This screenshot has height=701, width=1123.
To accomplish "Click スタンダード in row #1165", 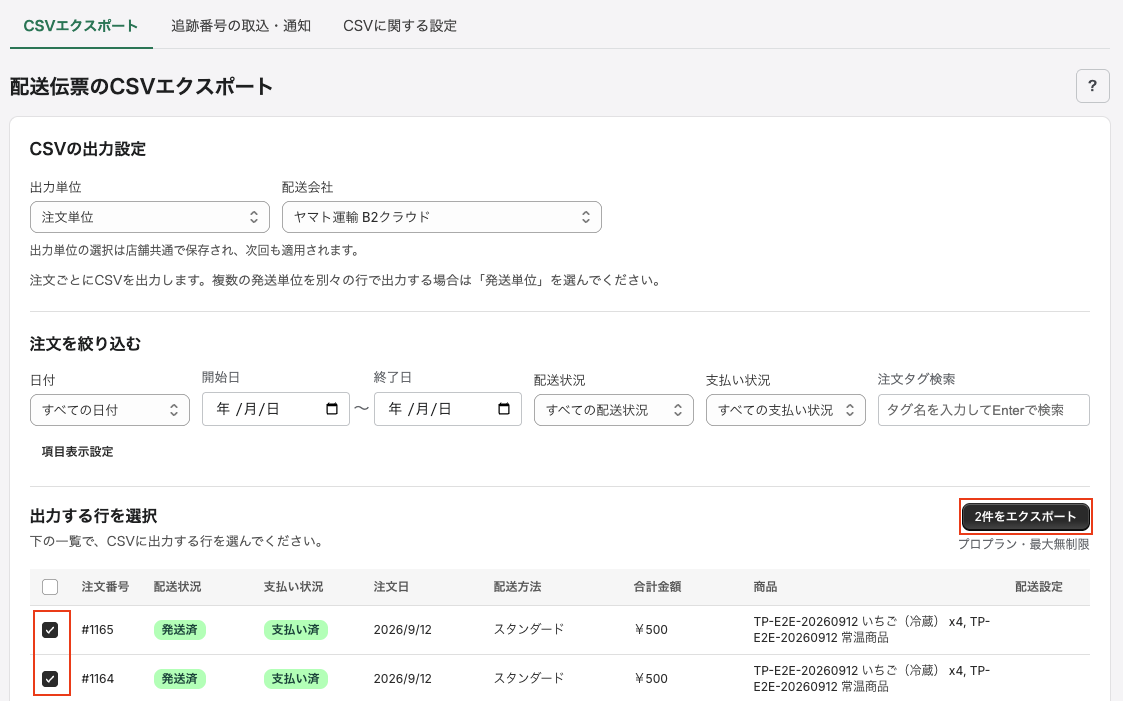I will click(x=529, y=630).
